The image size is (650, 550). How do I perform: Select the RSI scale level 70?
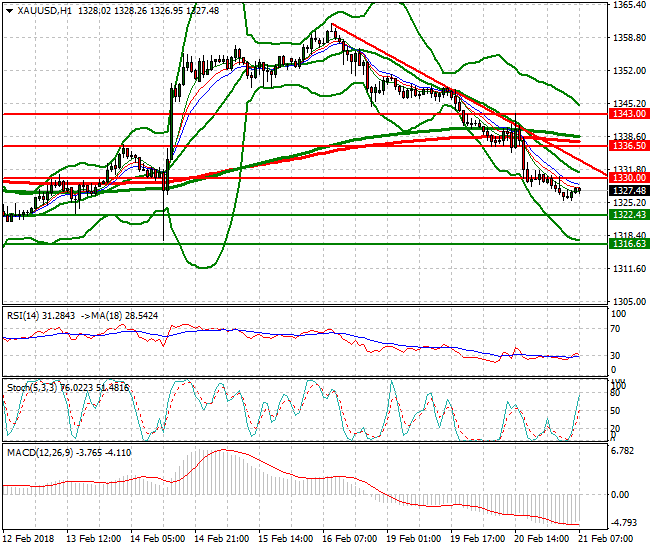[616, 329]
